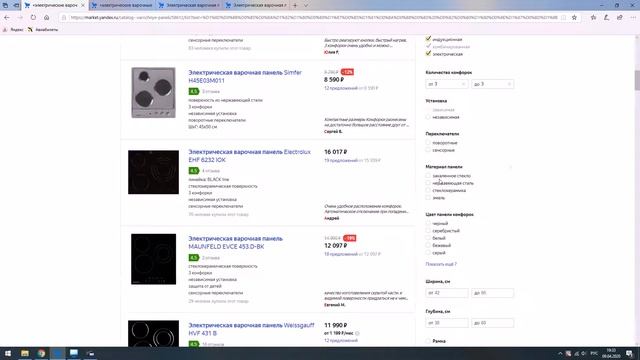Screen dimensions: 640x360
Task: Click the page vertical scrollbar thumb
Action: click(637, 80)
